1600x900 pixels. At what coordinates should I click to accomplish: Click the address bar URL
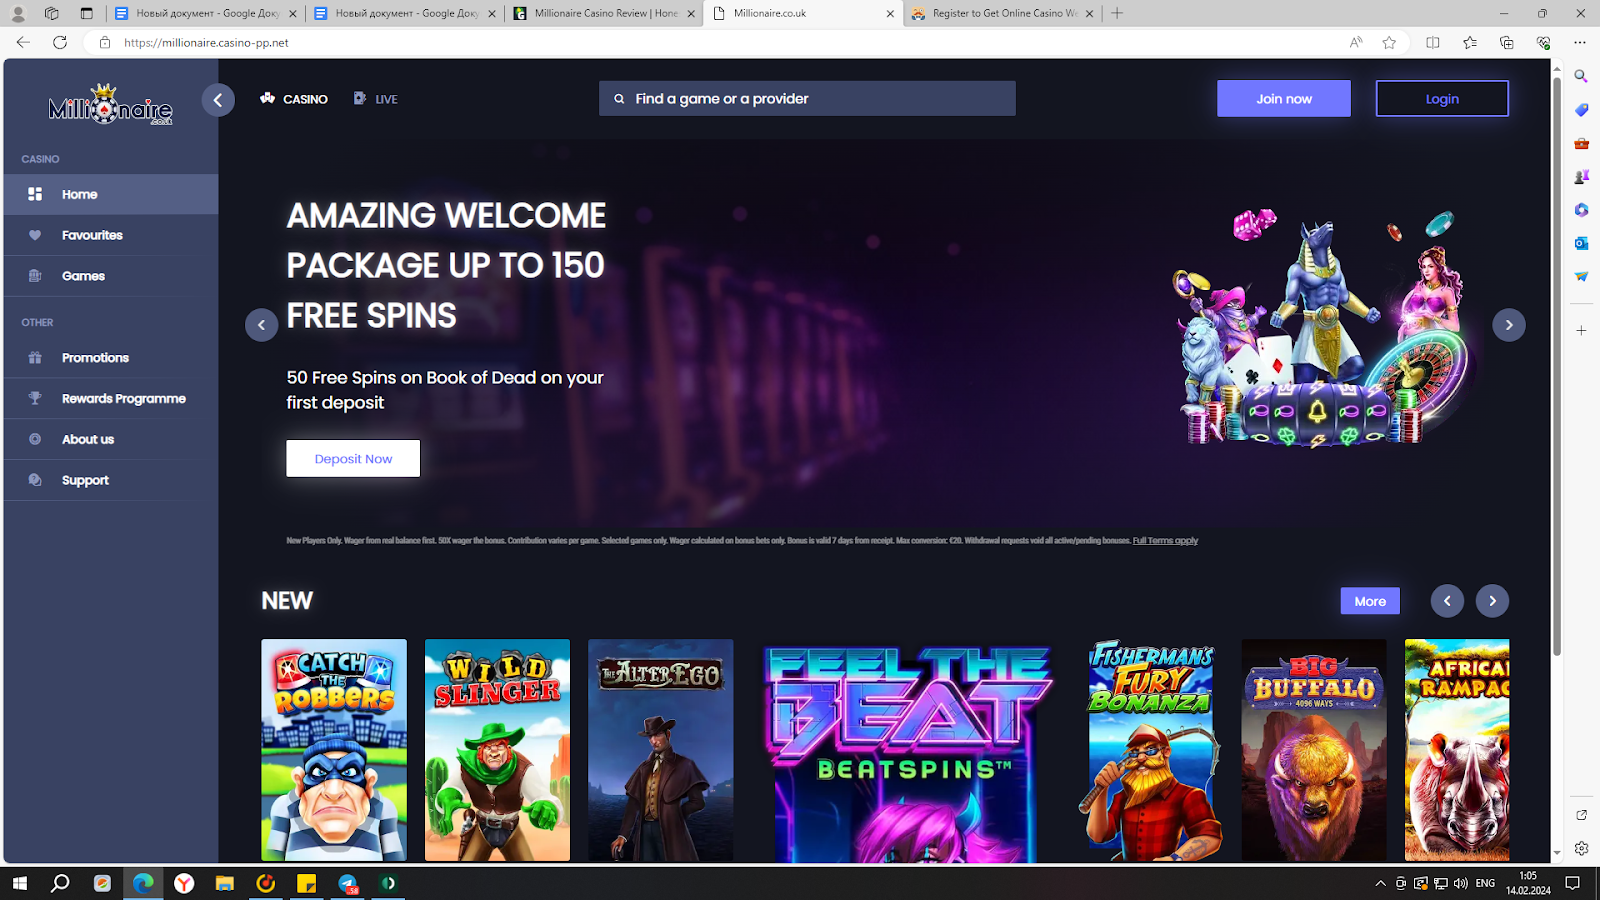206,43
